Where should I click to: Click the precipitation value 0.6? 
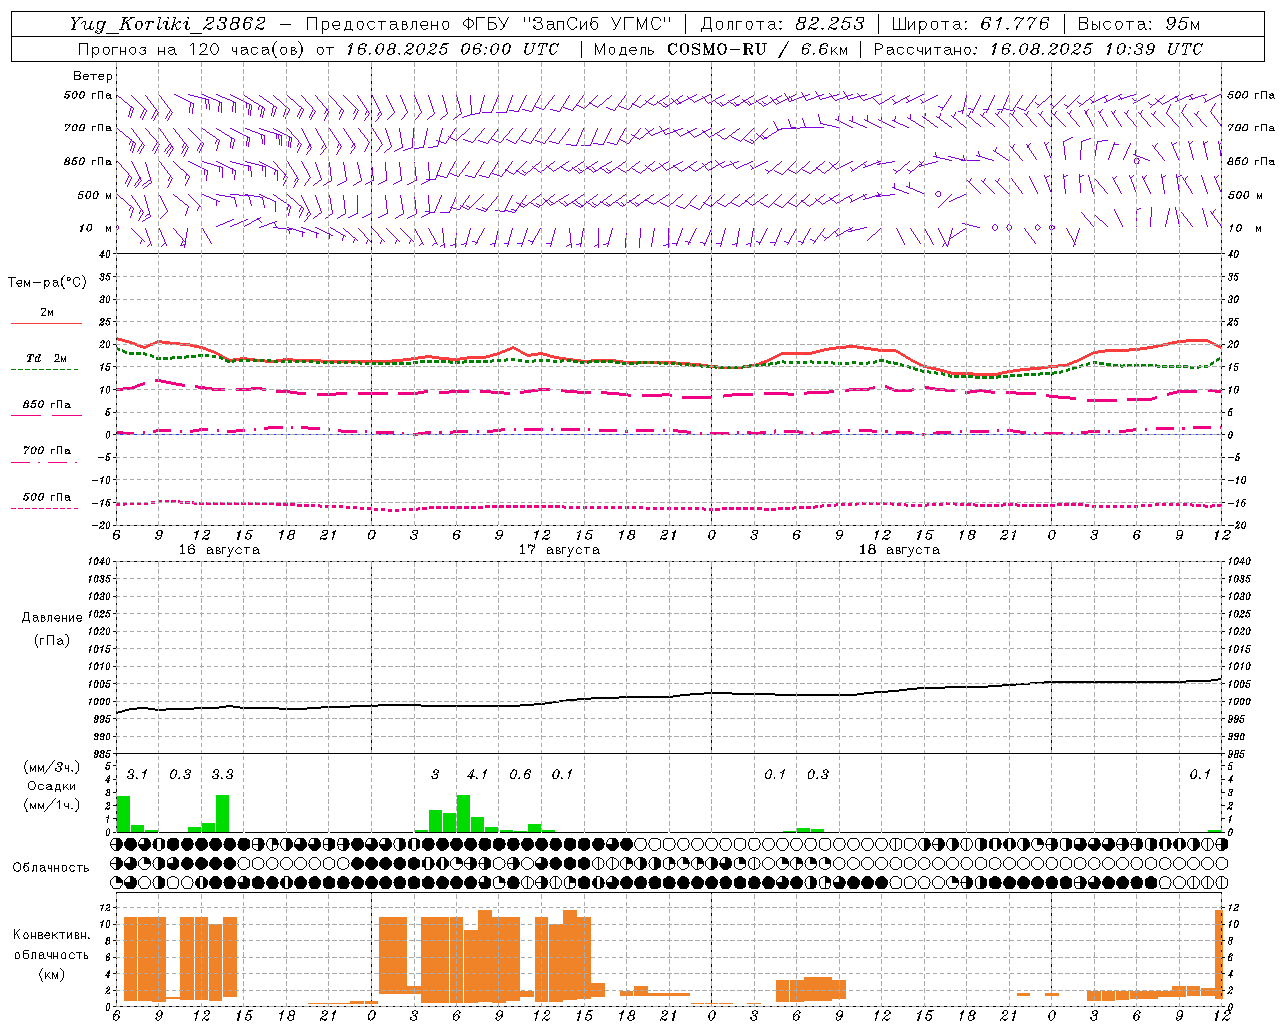point(520,775)
